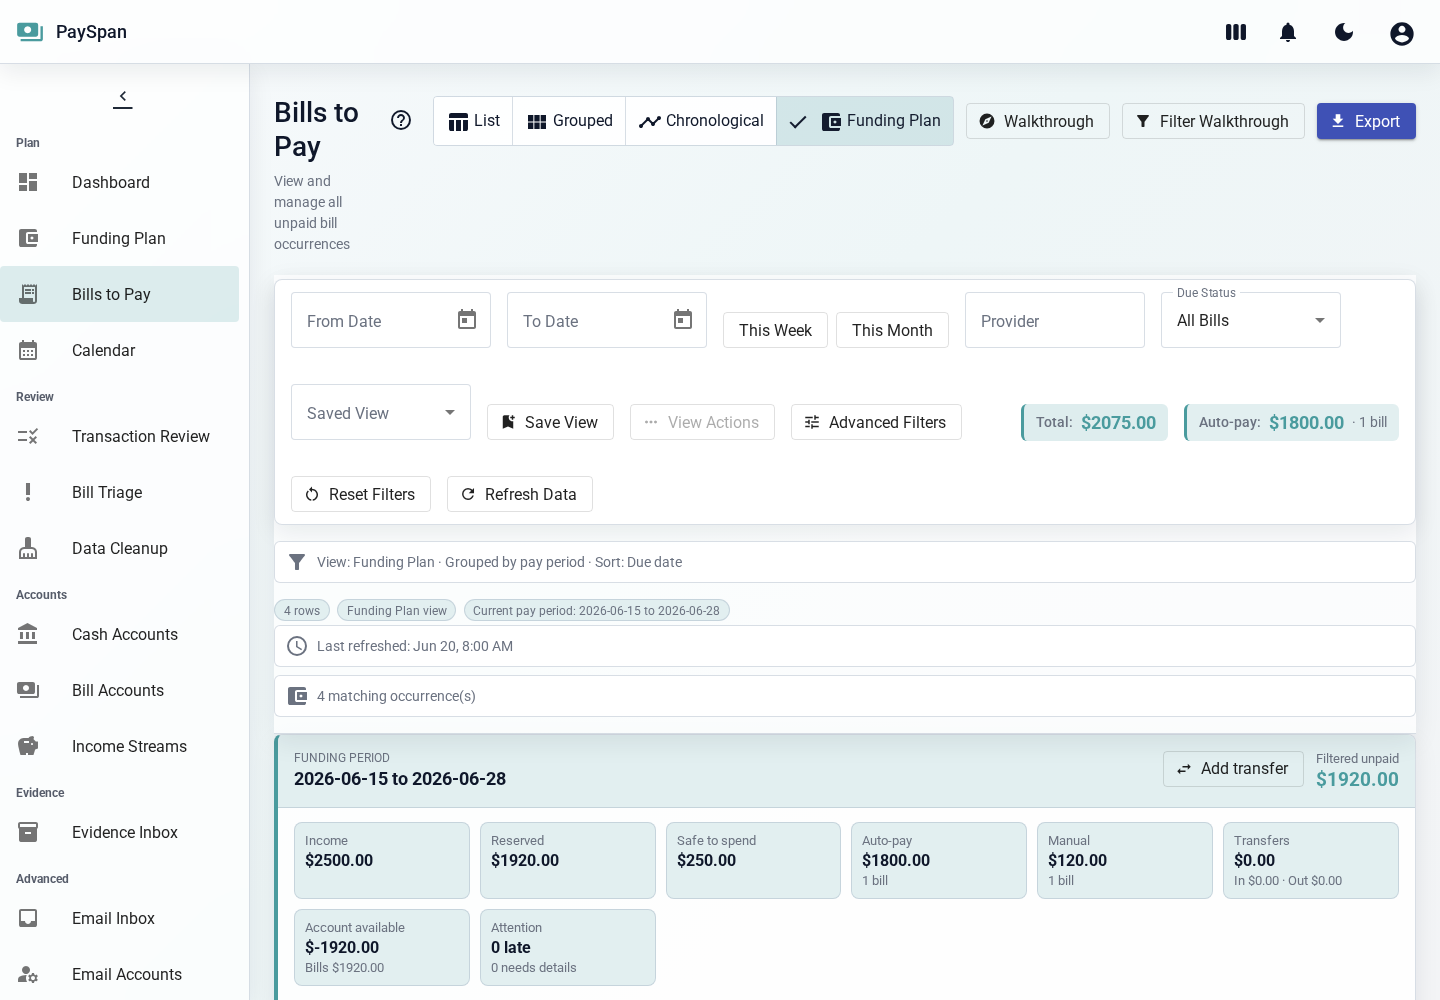
Task: Click the Current pay period chip
Action: point(596,610)
